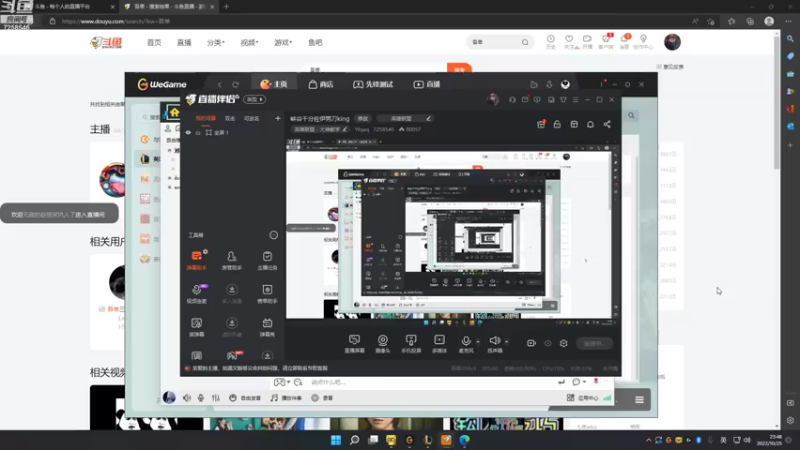
Task: Expand speaker options arrow
Action: pos(506,341)
